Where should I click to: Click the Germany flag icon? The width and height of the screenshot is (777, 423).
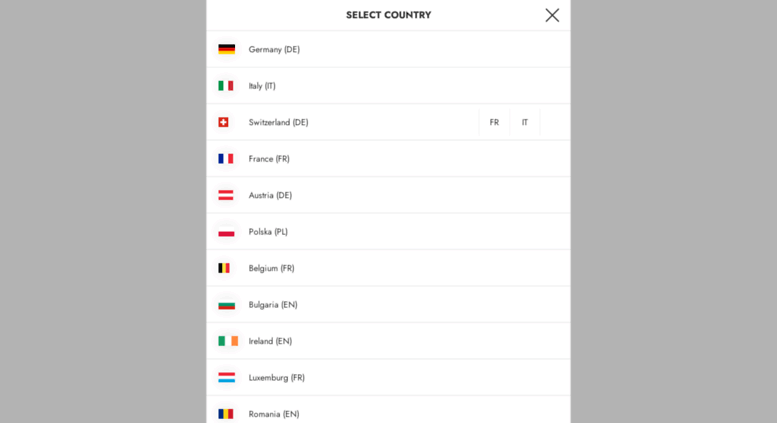click(226, 49)
